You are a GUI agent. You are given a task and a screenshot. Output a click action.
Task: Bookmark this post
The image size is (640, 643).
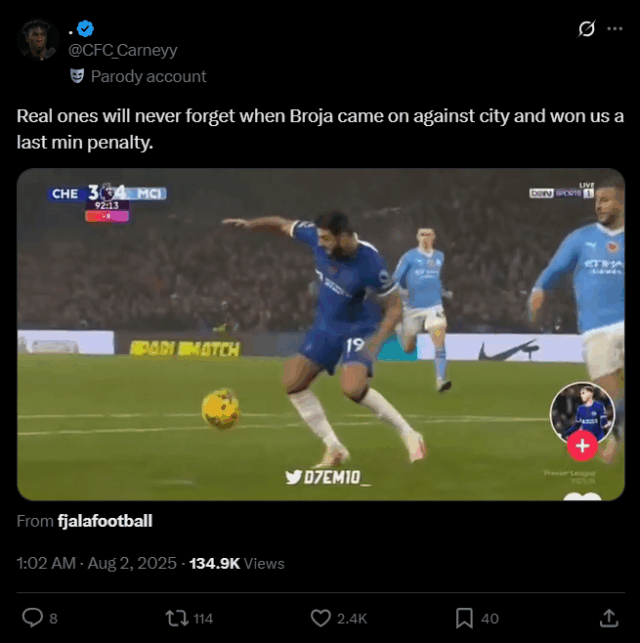(464, 618)
